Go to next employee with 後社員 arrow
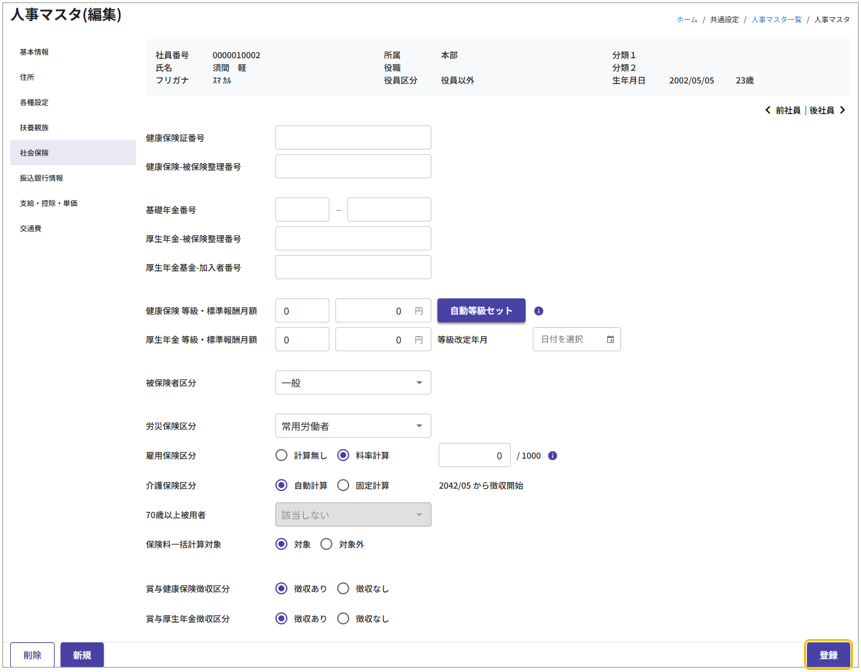 pos(842,110)
